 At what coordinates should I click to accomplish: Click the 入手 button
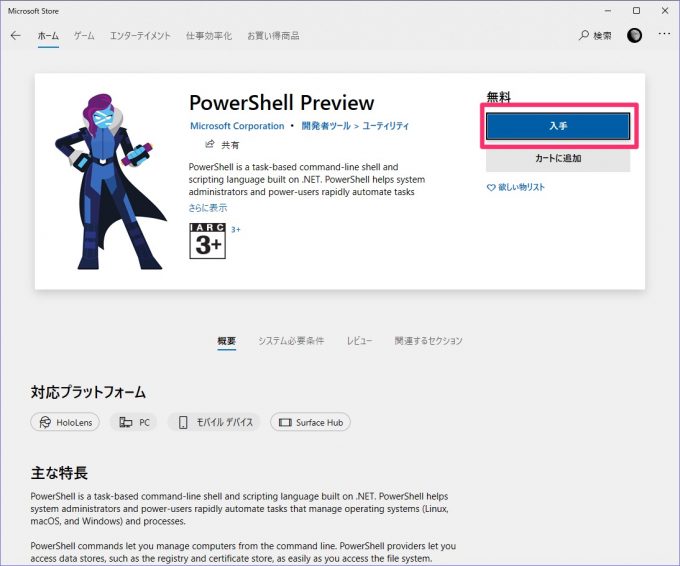558,126
